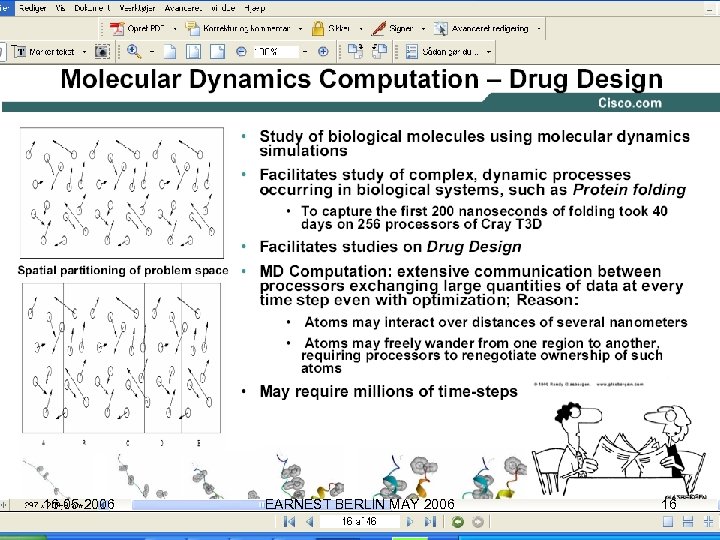Click the cartoon of two people reading
The width and height of the screenshot is (720, 540).
[x=619, y=448]
